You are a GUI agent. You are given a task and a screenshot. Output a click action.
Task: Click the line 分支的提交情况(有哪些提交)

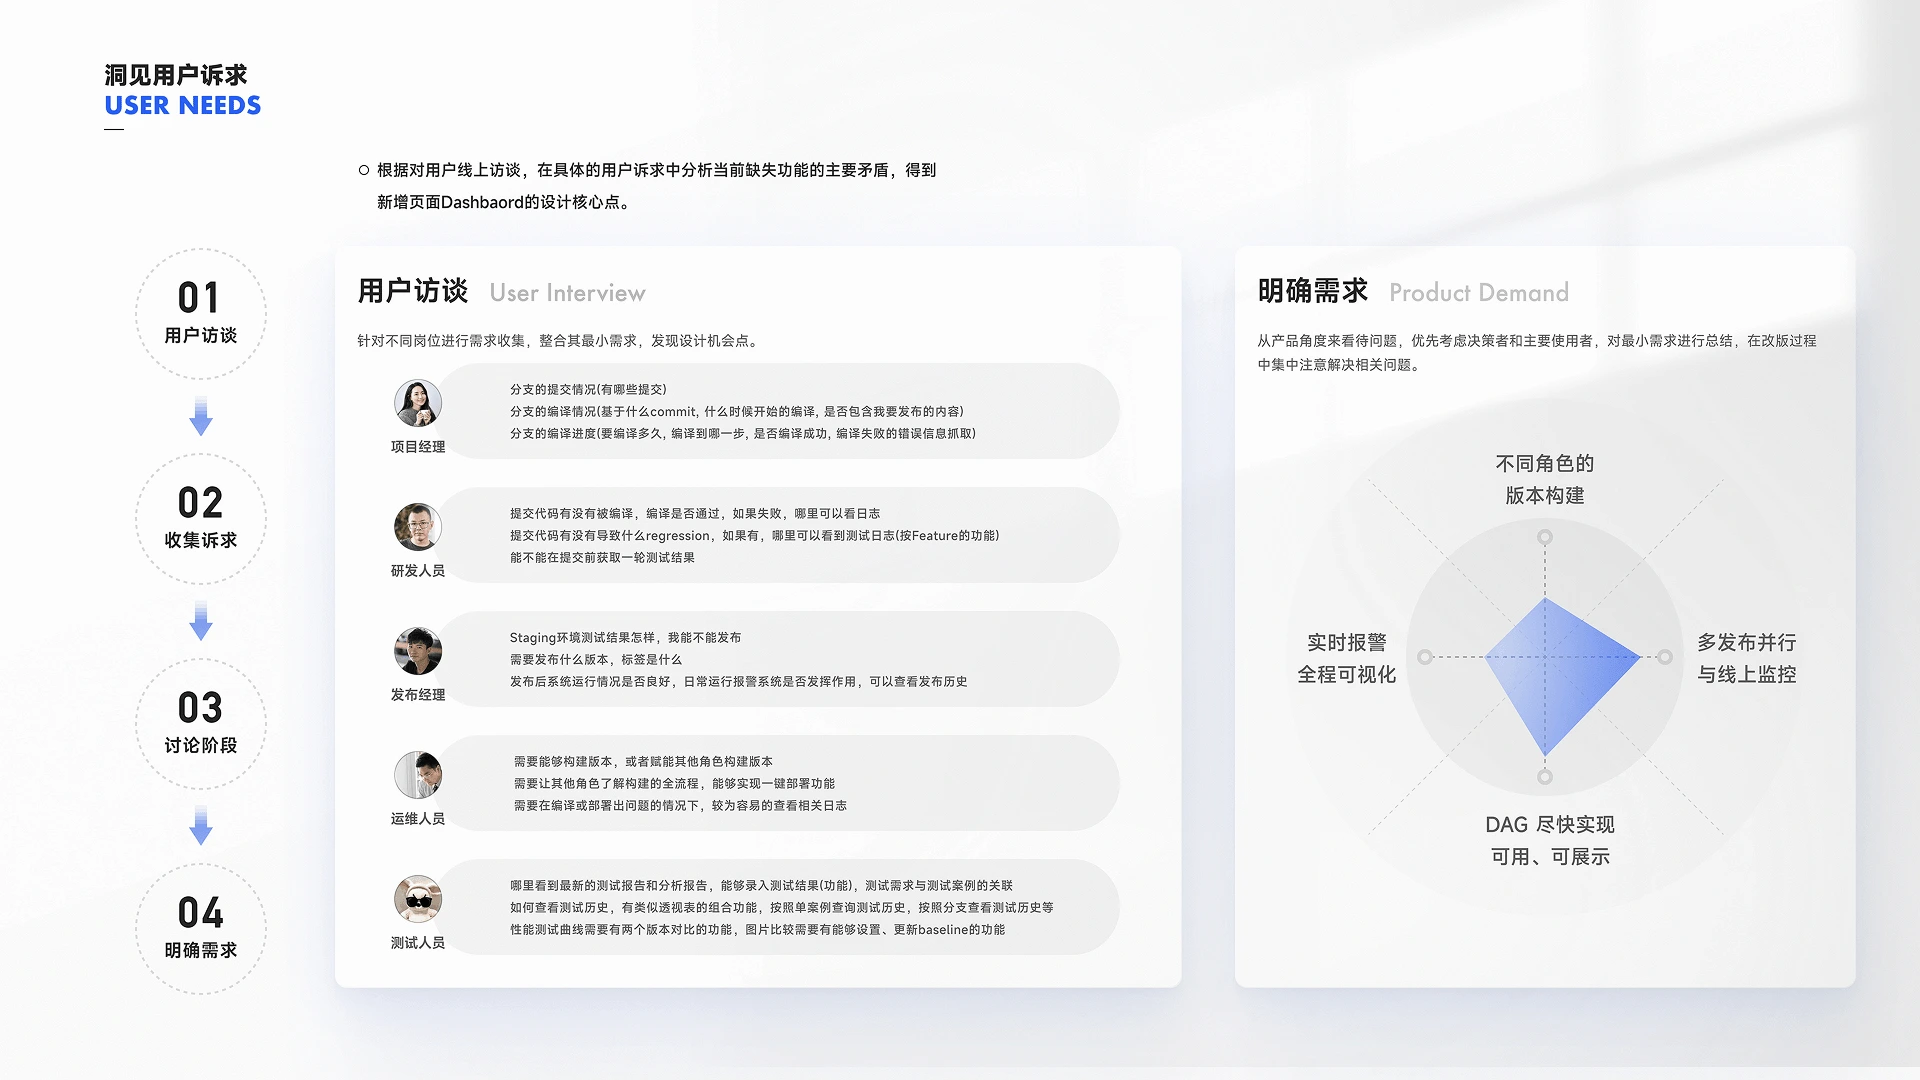(x=588, y=390)
